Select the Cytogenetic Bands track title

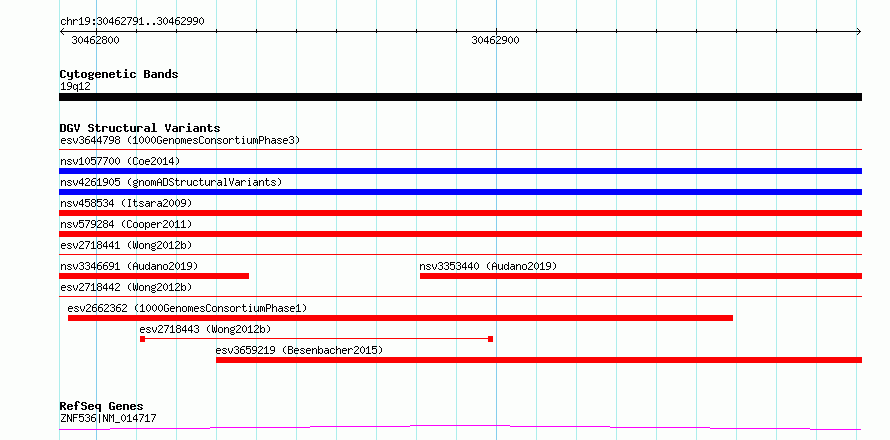[119, 74]
